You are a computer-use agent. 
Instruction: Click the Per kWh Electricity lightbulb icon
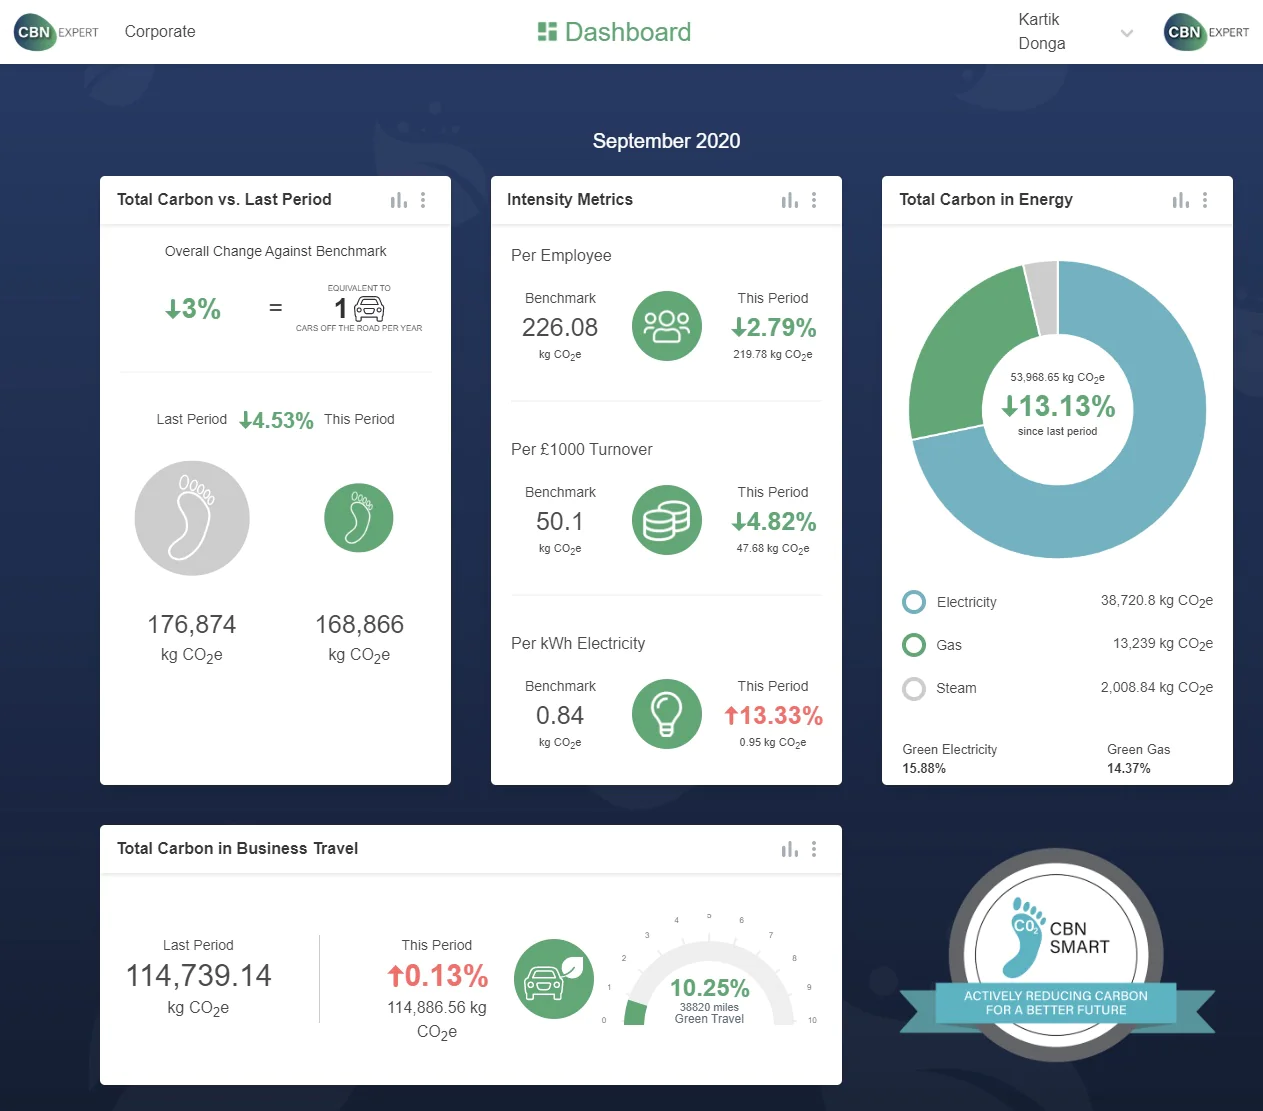tap(666, 714)
